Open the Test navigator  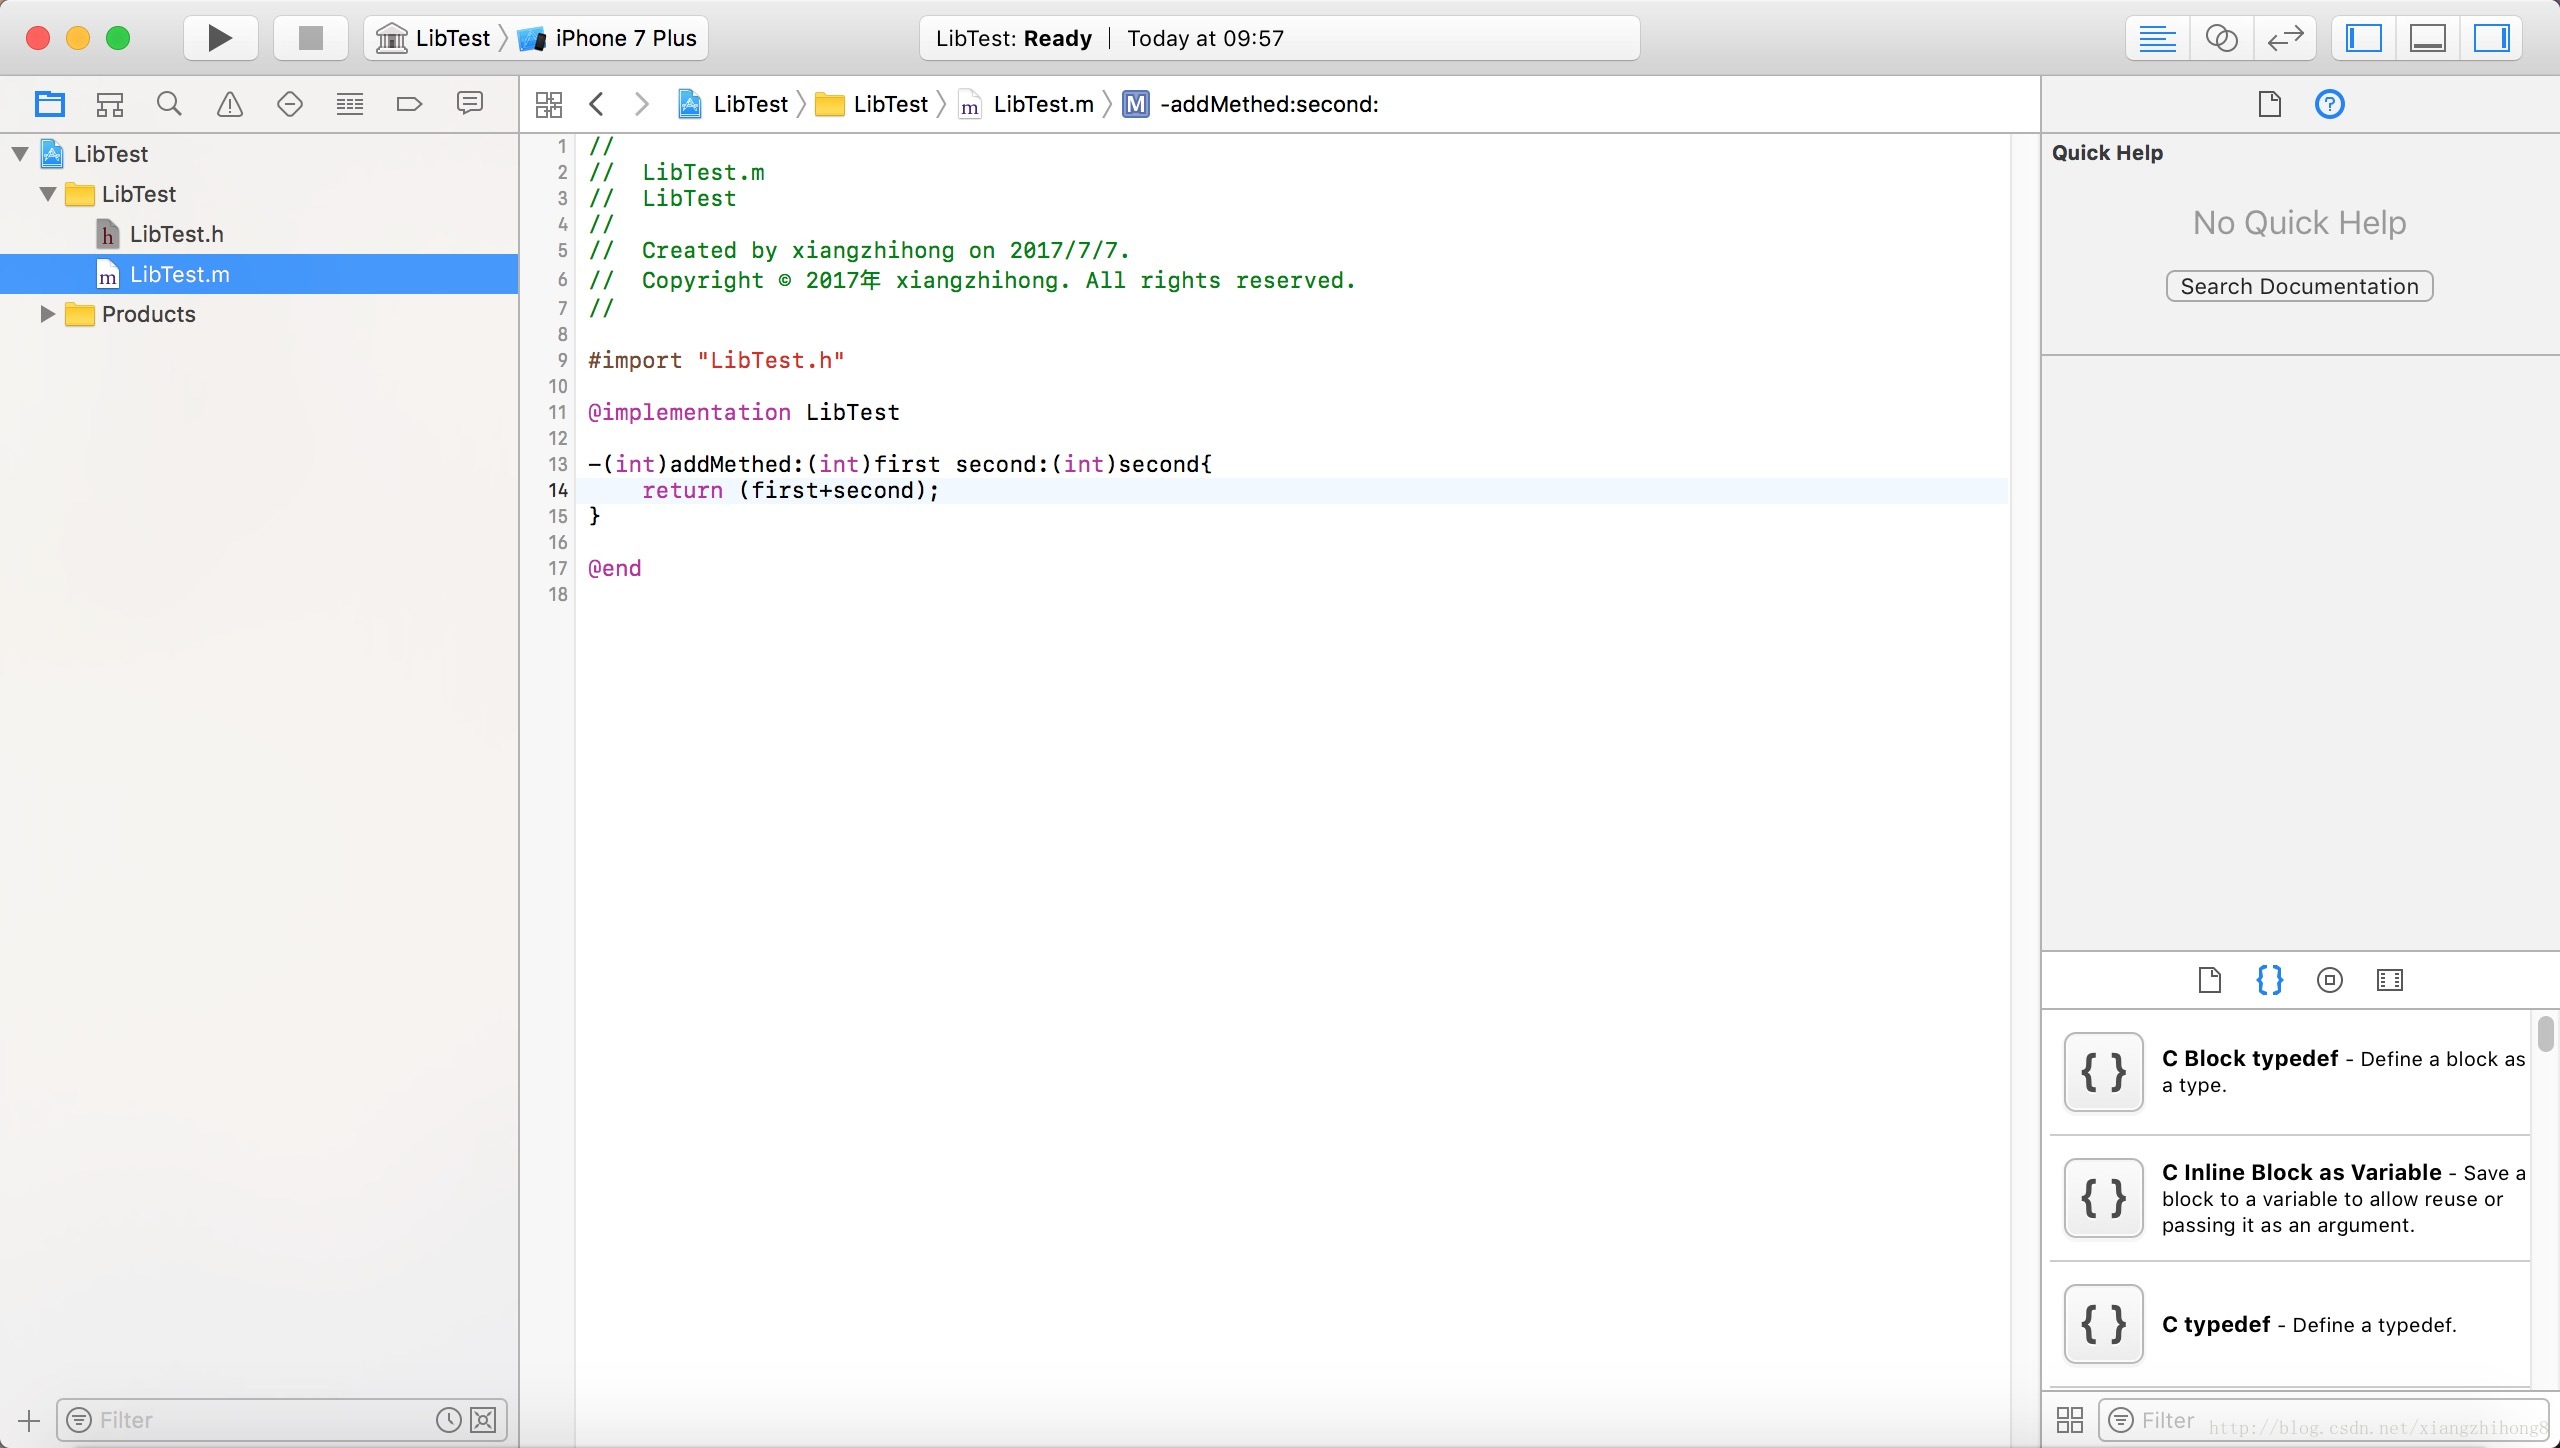(x=290, y=104)
